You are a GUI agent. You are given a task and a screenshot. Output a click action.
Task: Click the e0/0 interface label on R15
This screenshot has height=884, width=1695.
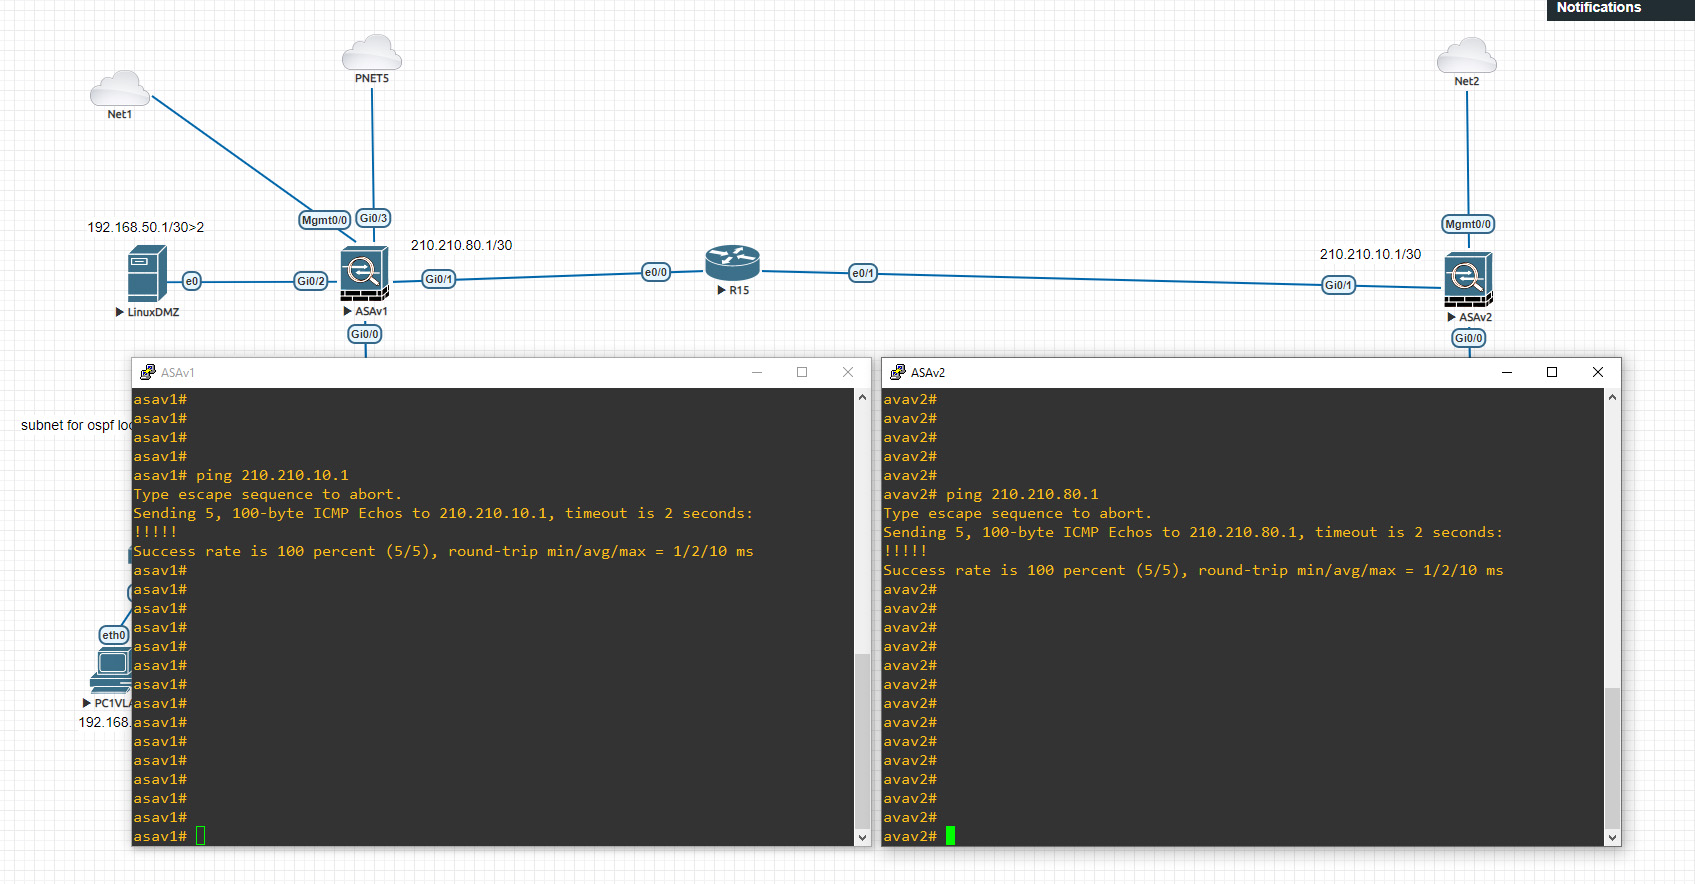pyautogui.click(x=656, y=272)
